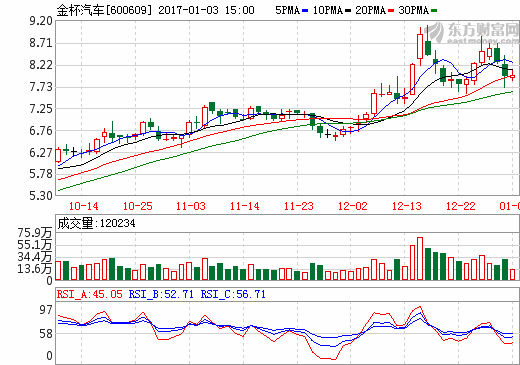The width and height of the screenshot is (520, 365).
Task: Click the 20PMA legend label
Action: [x=371, y=10]
